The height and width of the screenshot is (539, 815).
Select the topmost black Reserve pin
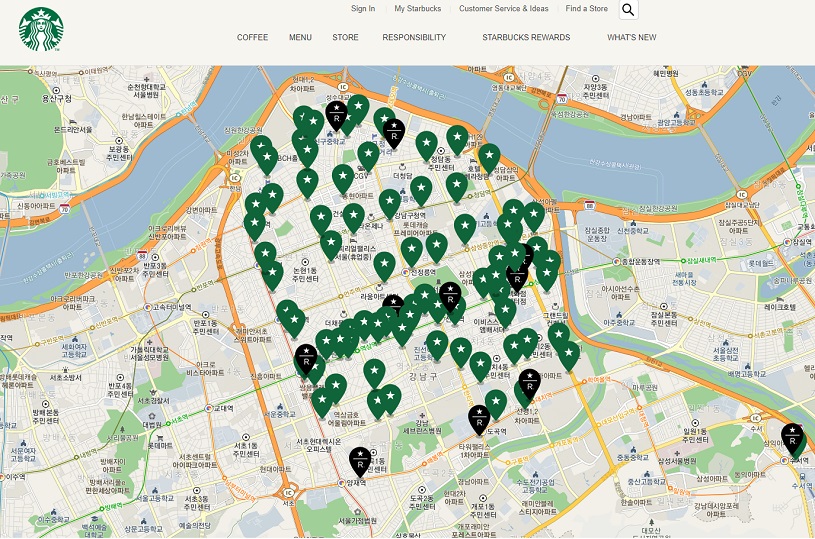[x=336, y=115]
